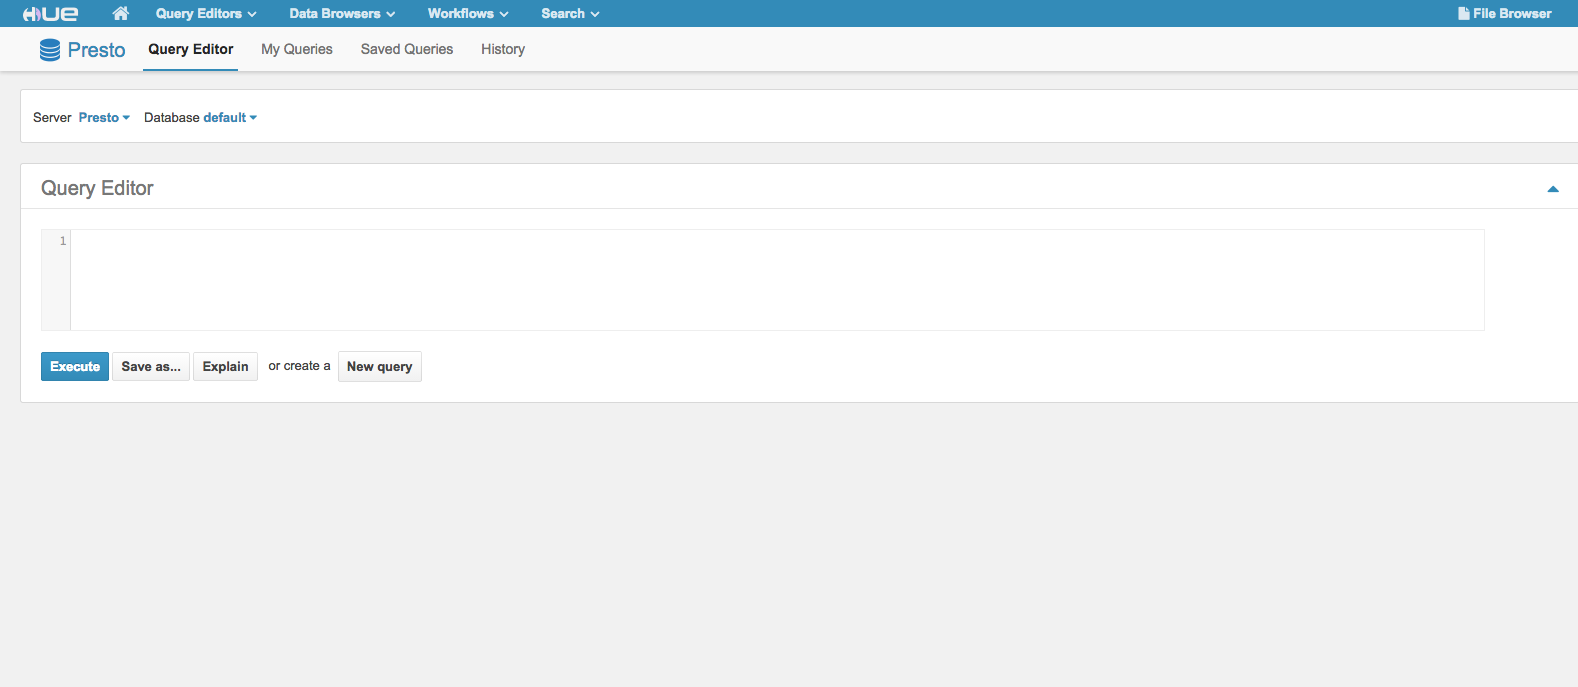Image resolution: width=1578 pixels, height=687 pixels.
Task: Run the query with Execute
Action: [75, 367]
